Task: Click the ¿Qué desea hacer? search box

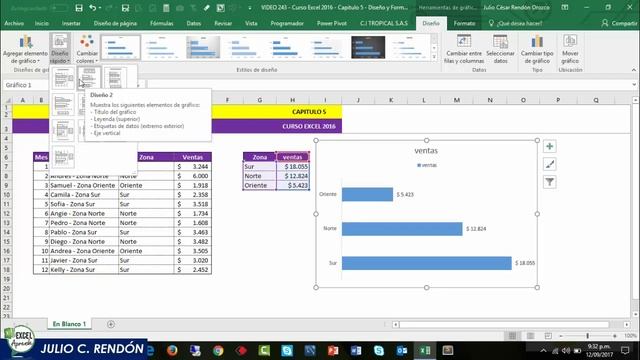Action: (x=515, y=23)
